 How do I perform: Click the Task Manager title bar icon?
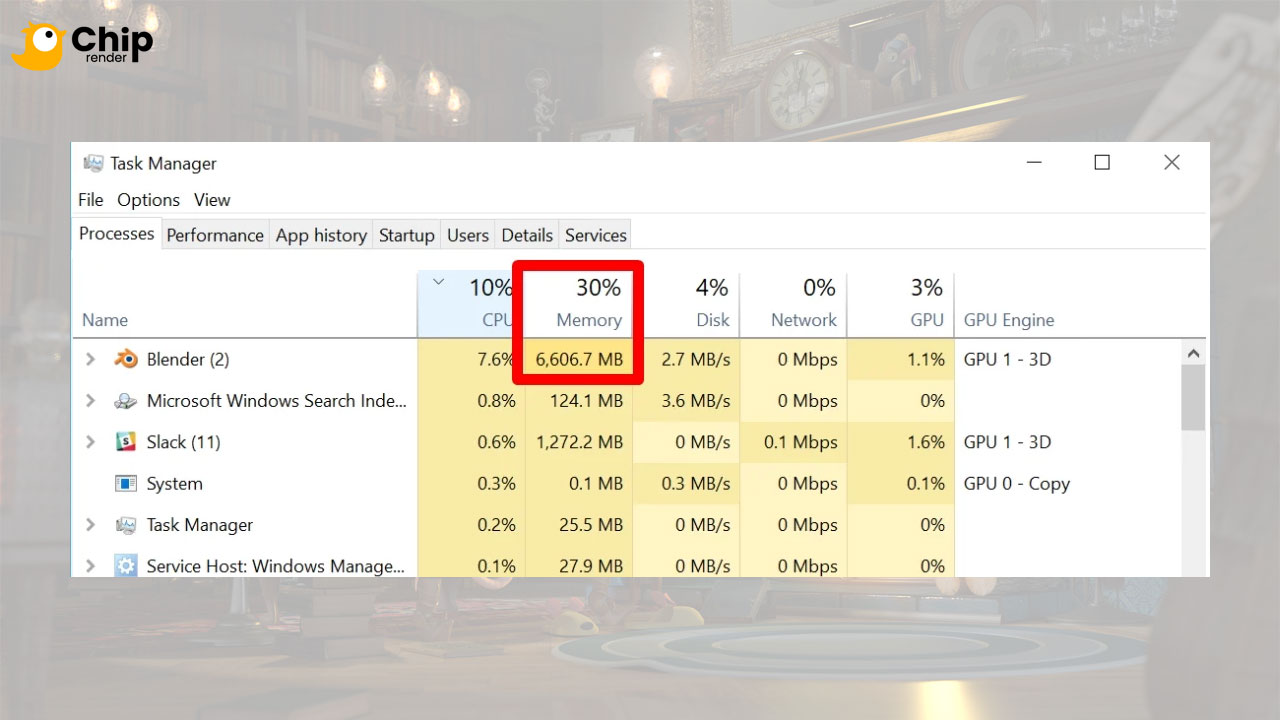(94, 163)
